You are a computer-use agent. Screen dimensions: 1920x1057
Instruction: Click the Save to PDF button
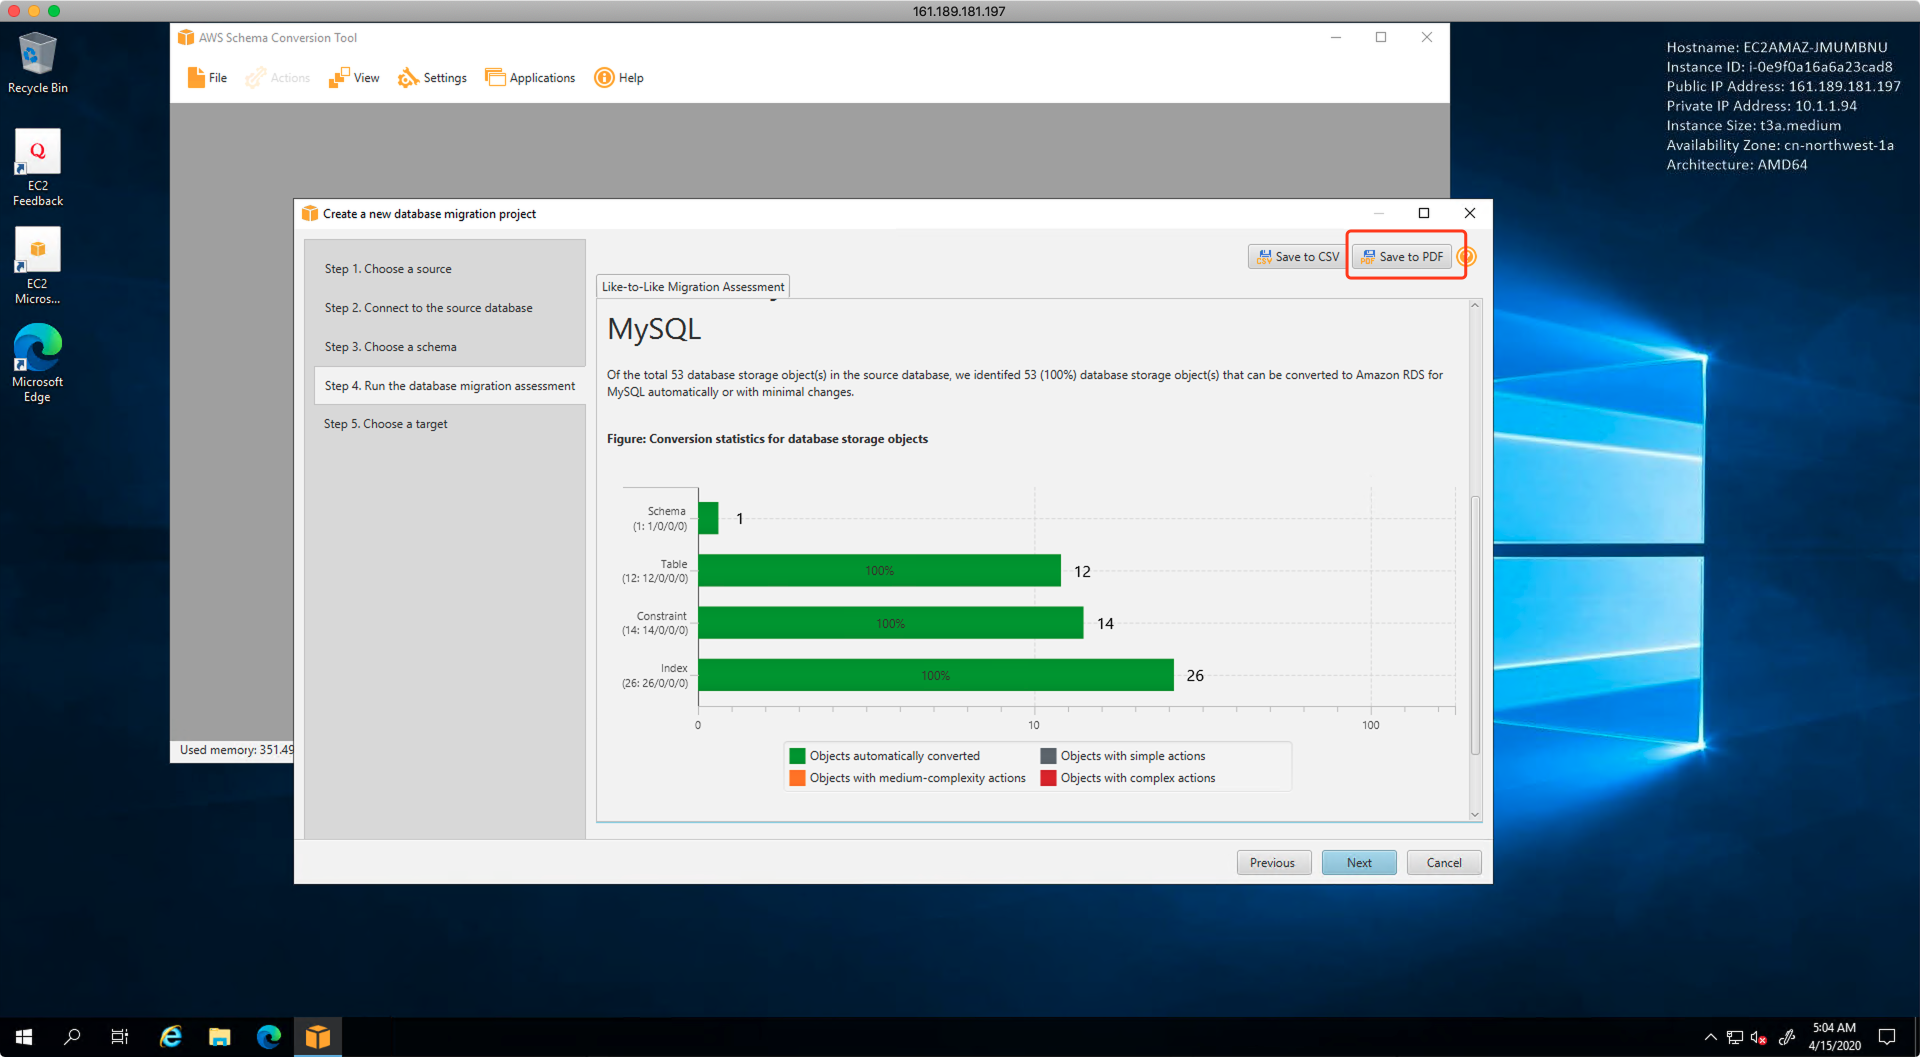tap(1401, 257)
